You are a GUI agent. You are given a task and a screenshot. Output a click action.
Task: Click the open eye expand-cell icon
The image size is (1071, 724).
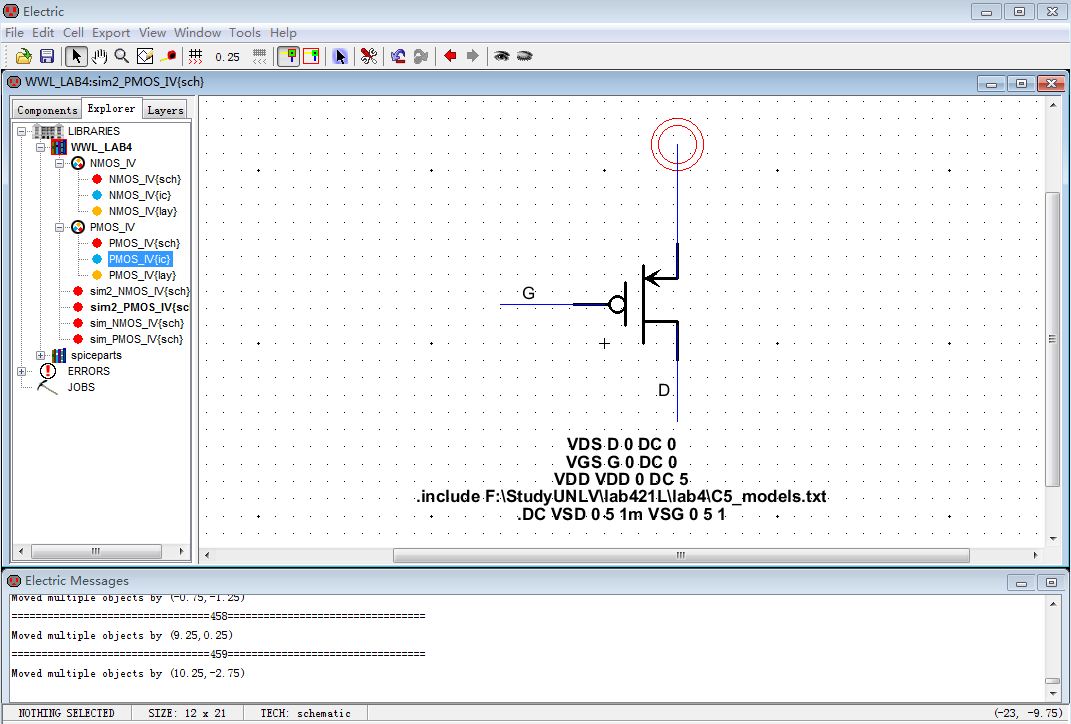pos(502,56)
